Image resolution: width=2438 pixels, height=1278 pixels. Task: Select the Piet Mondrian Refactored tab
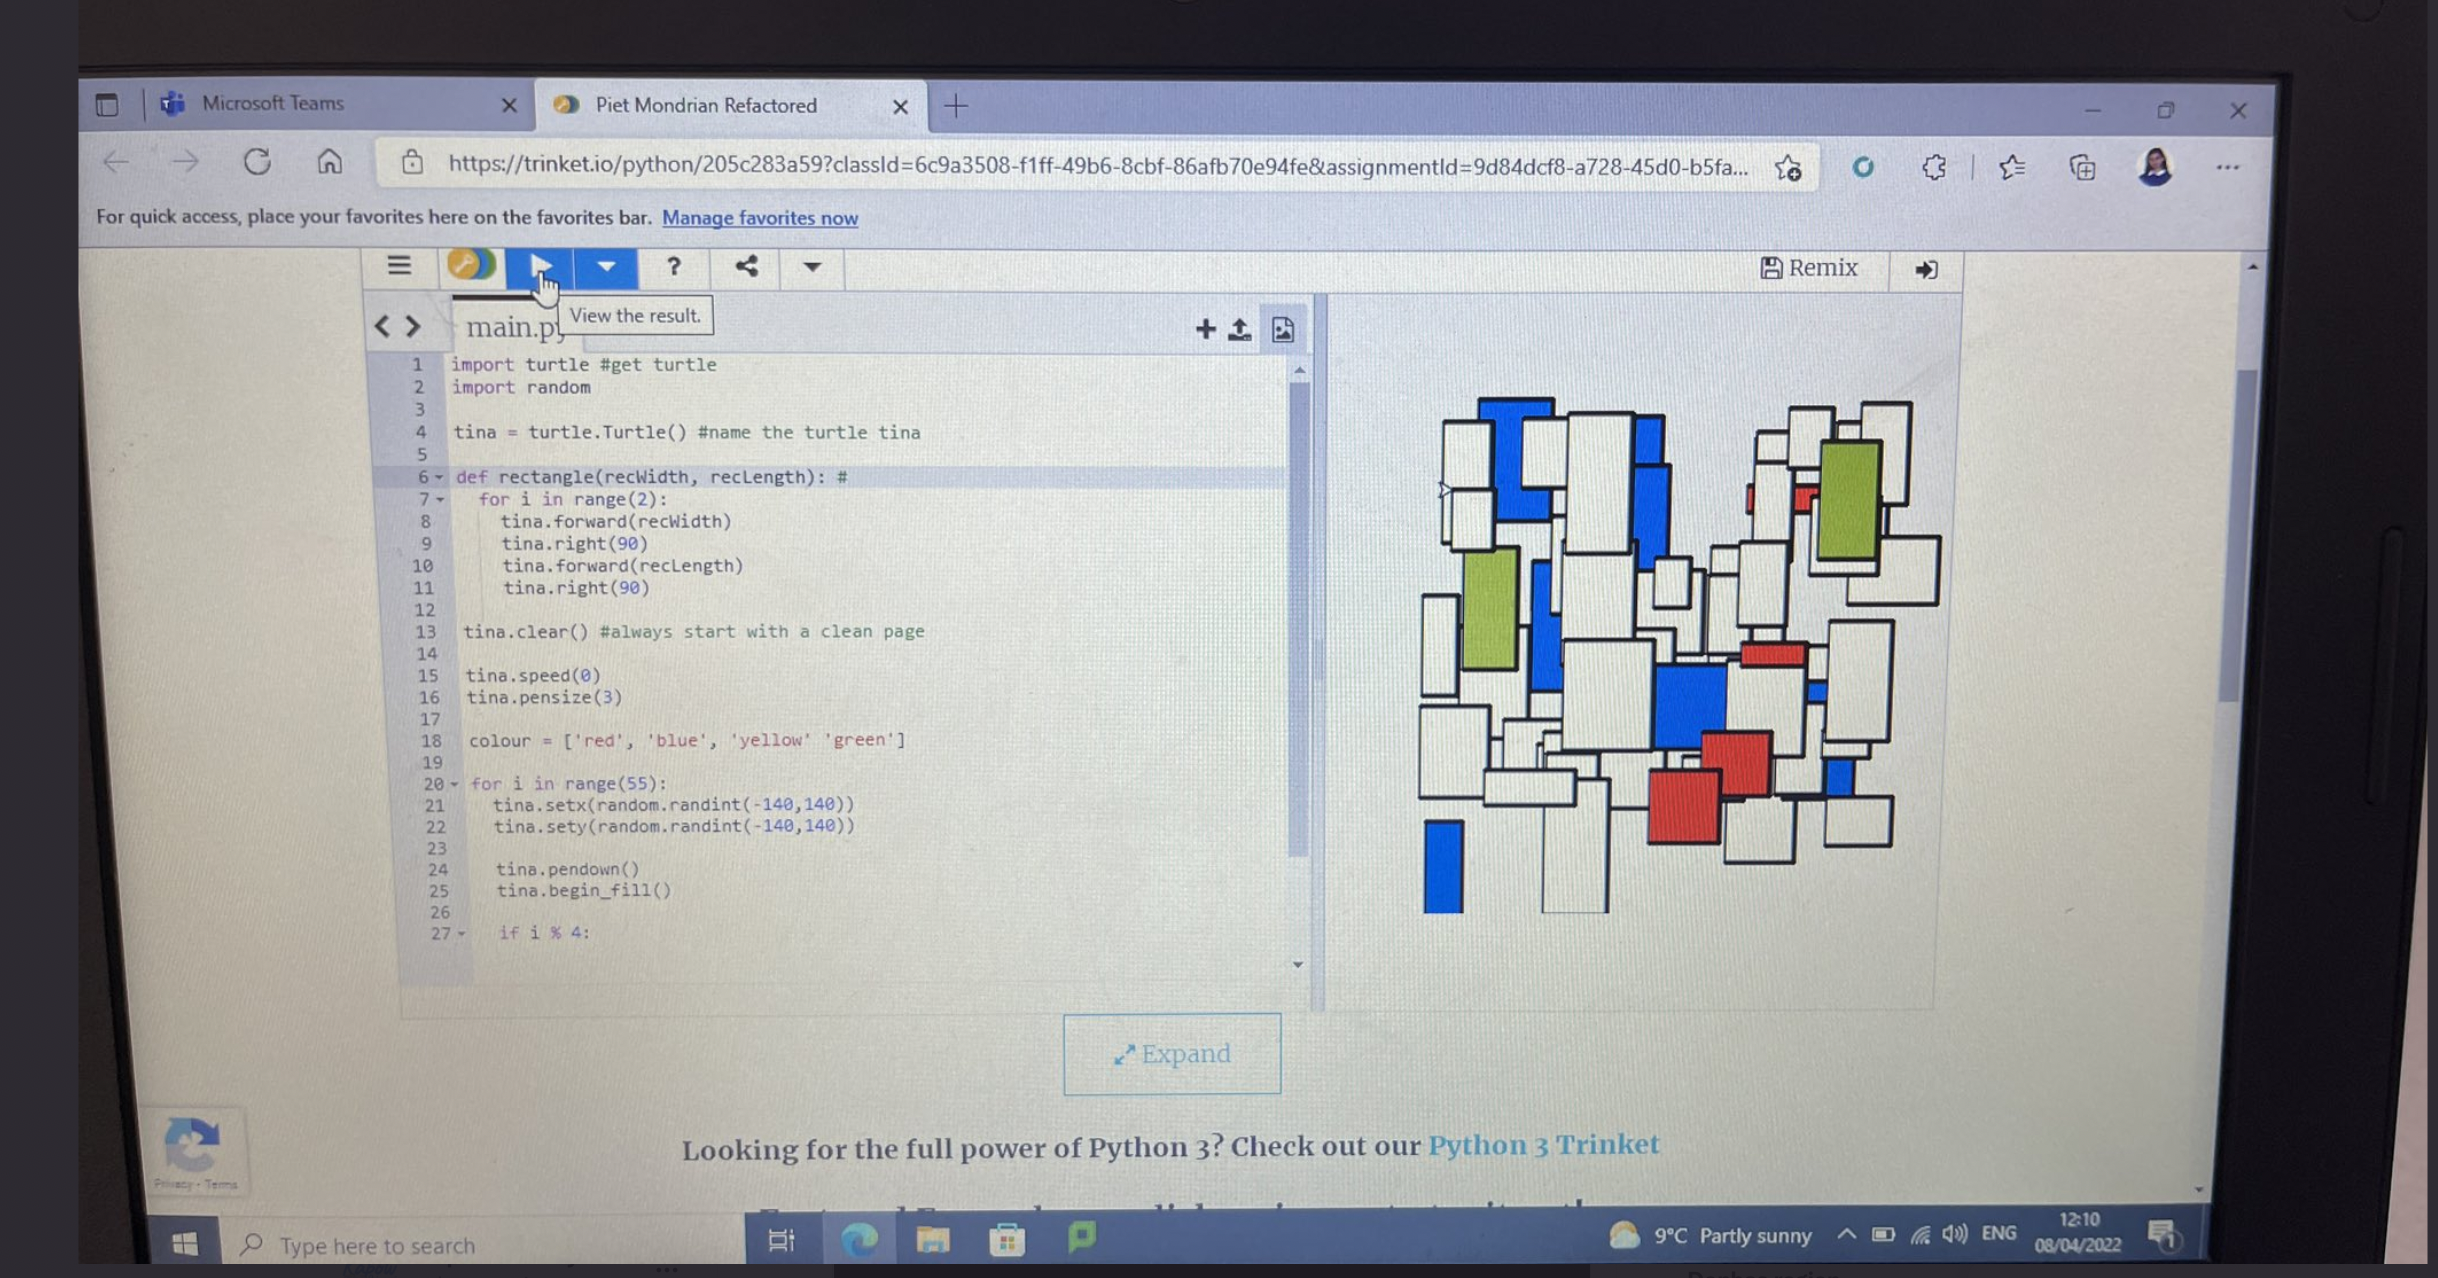click(731, 105)
